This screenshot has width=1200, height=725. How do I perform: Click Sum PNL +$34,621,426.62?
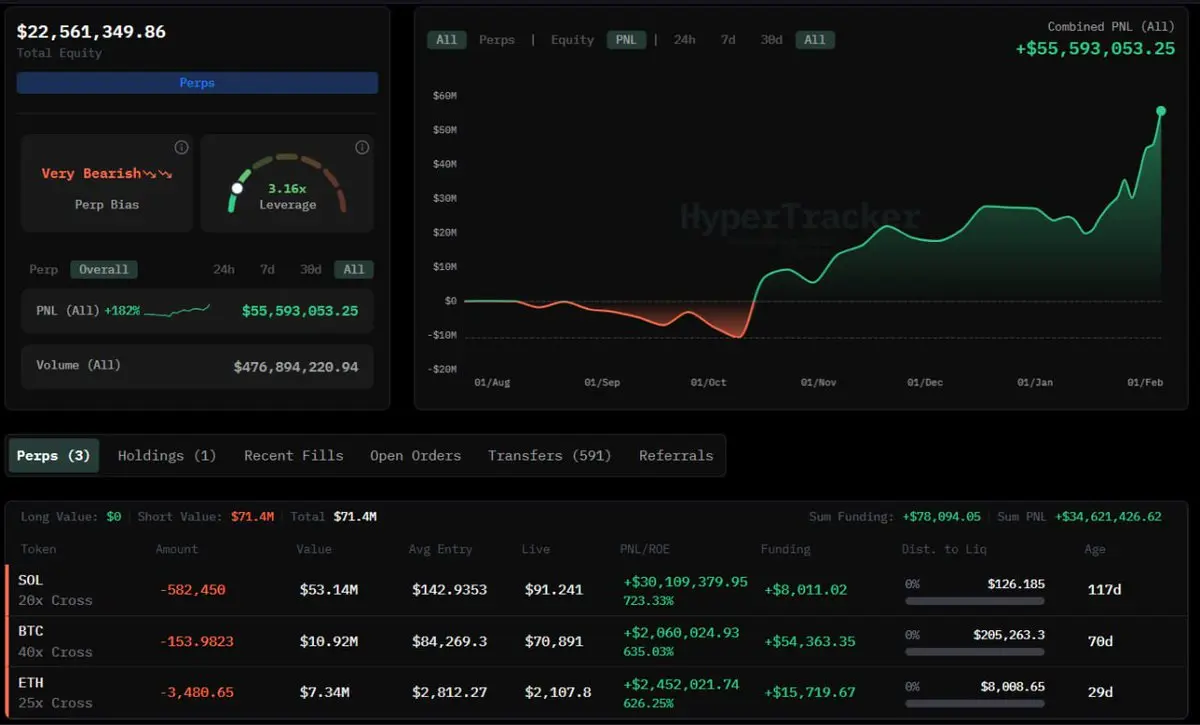[1108, 517]
